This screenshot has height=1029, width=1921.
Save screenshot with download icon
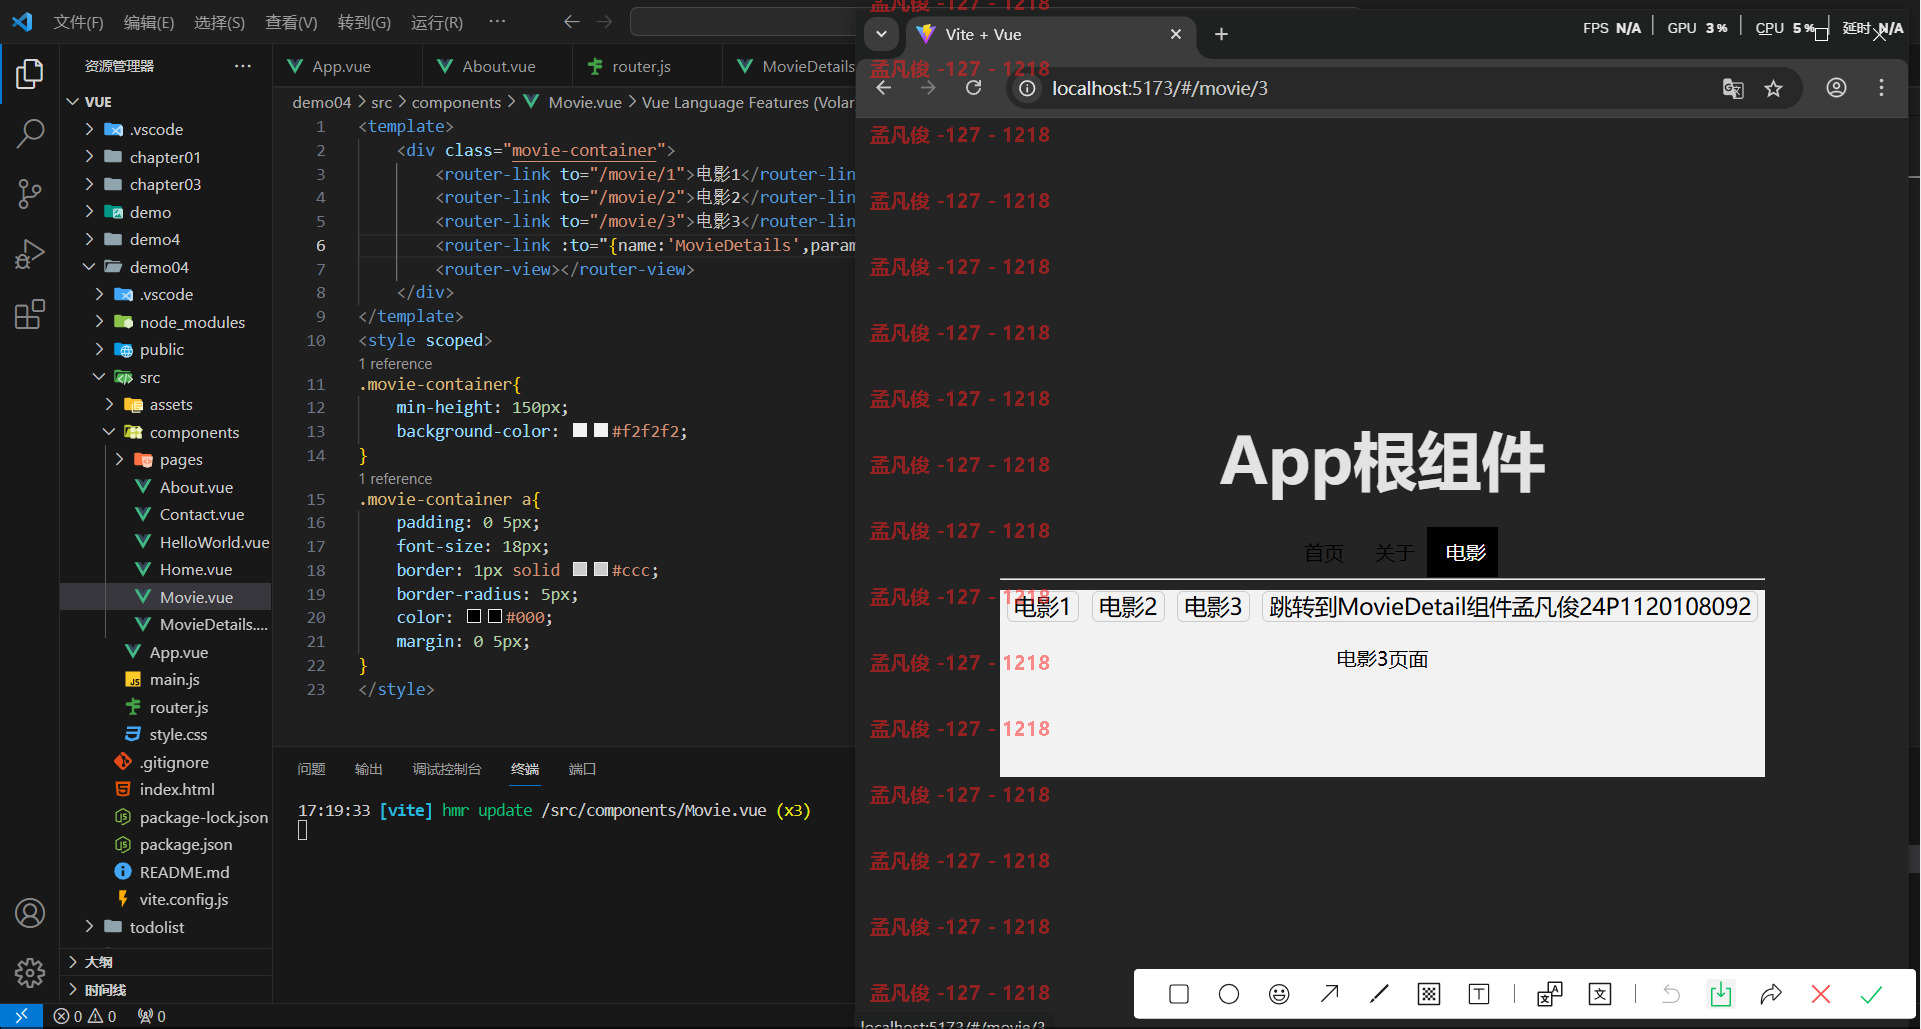click(x=1720, y=994)
